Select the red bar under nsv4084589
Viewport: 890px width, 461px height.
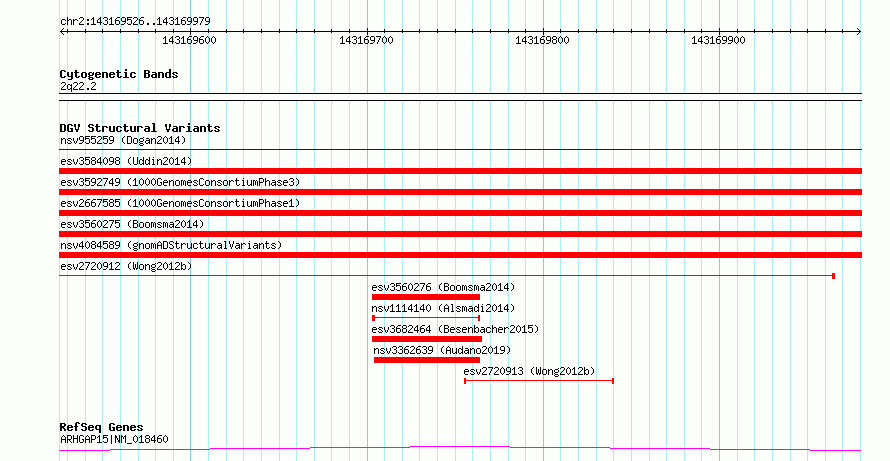460,255
